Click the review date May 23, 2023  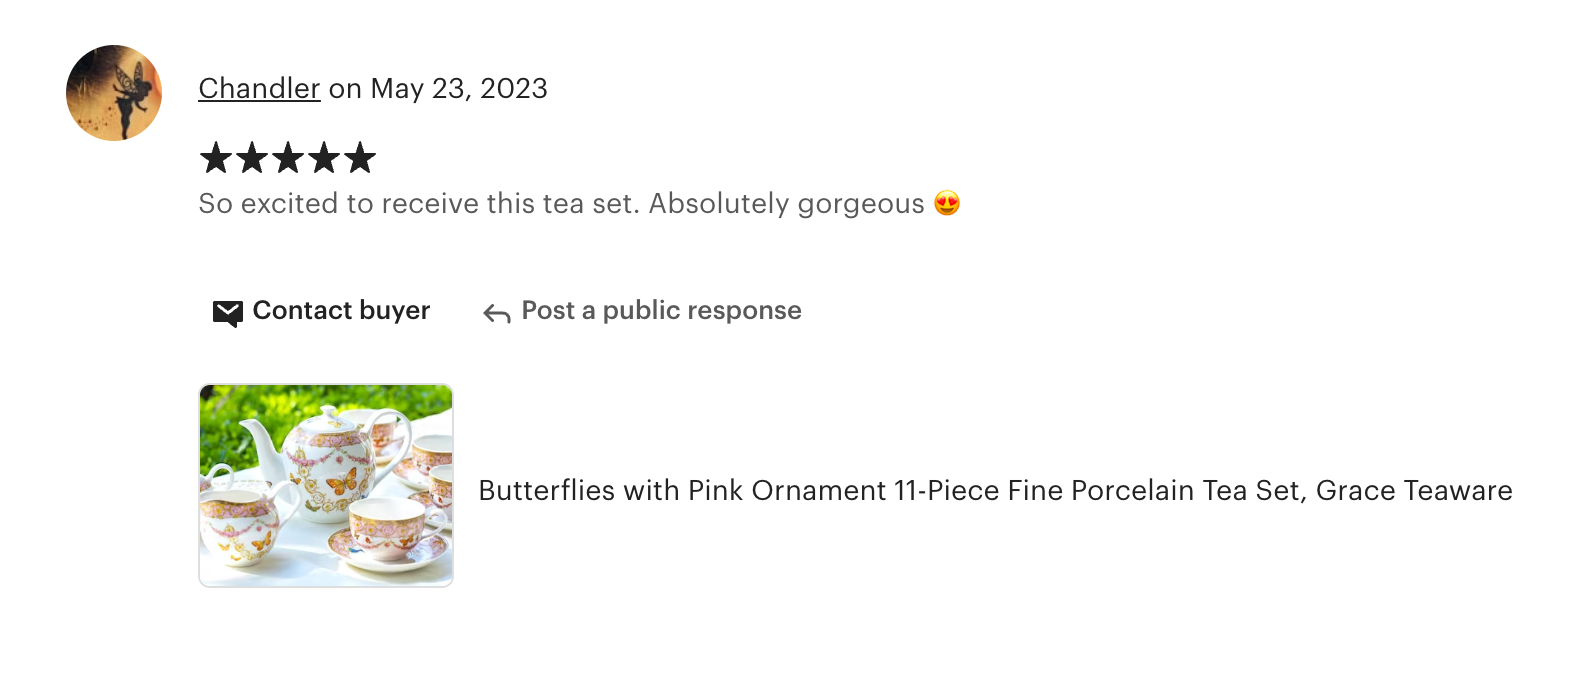tap(459, 89)
